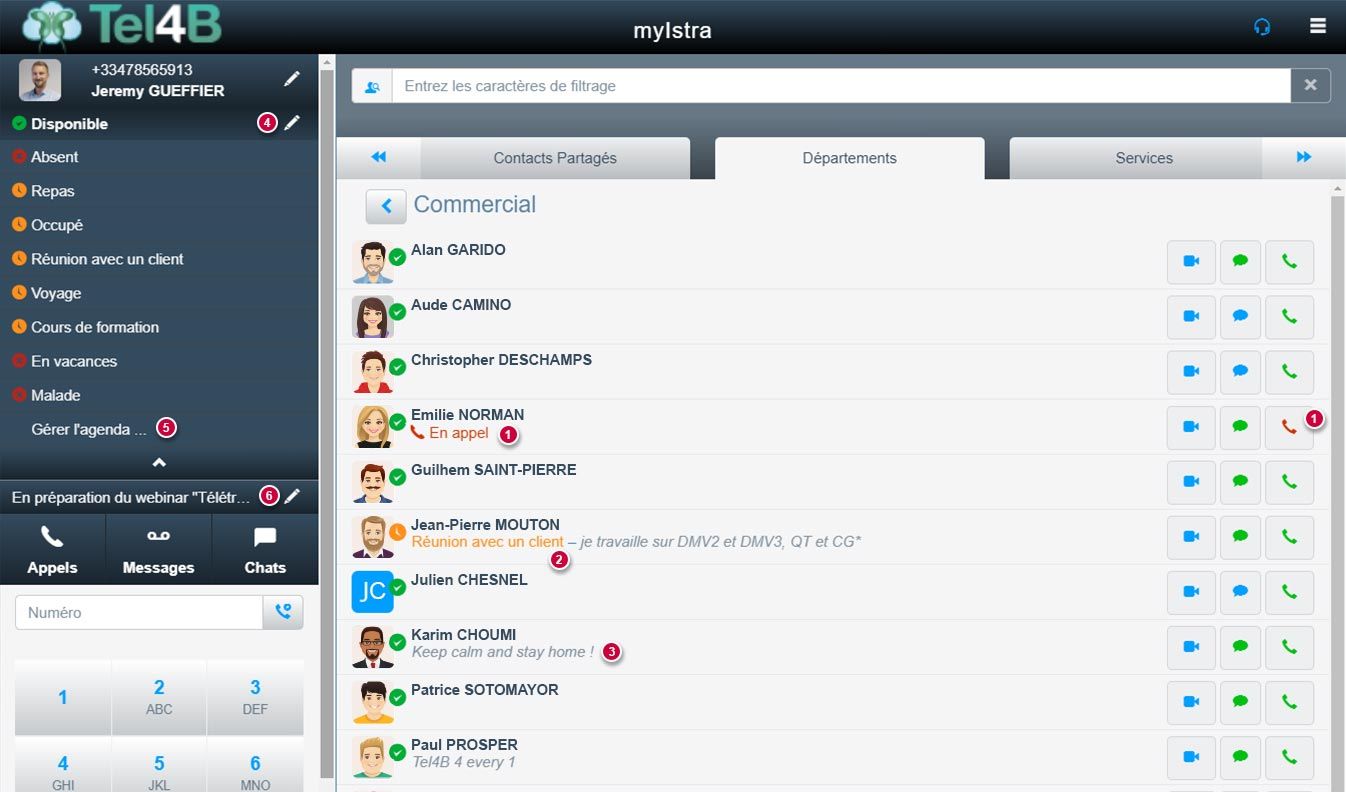
Task: Start video call with Emilie NORMAN
Action: click(1191, 427)
